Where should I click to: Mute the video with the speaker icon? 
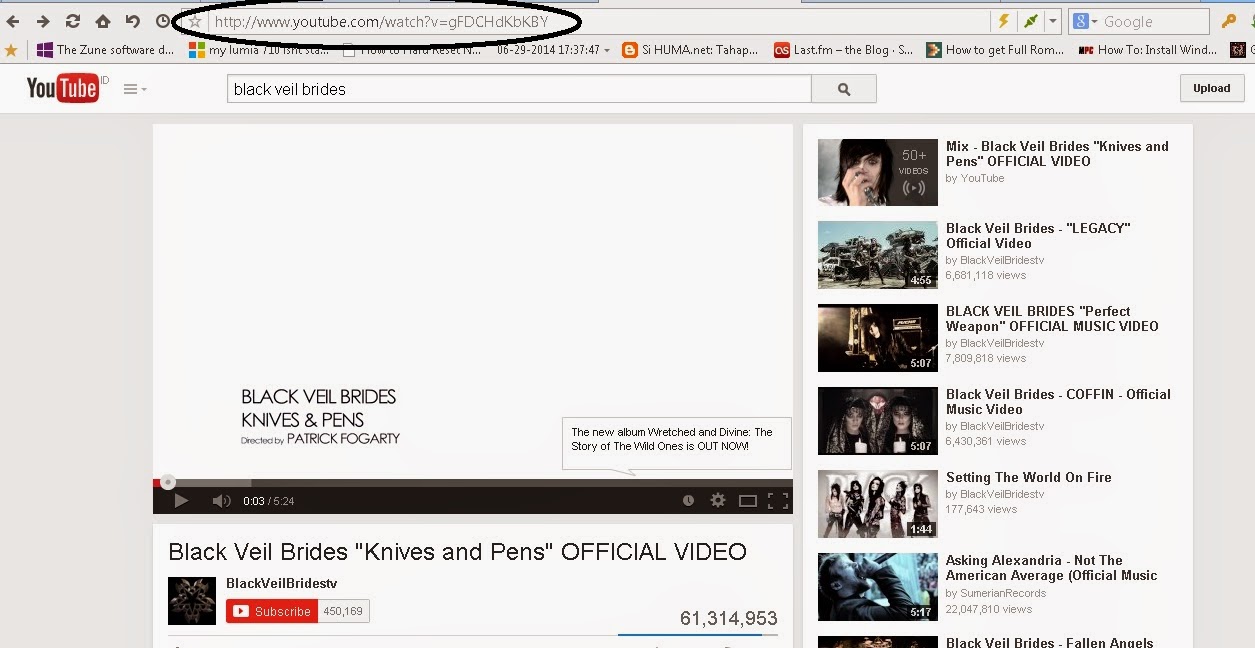(221, 500)
